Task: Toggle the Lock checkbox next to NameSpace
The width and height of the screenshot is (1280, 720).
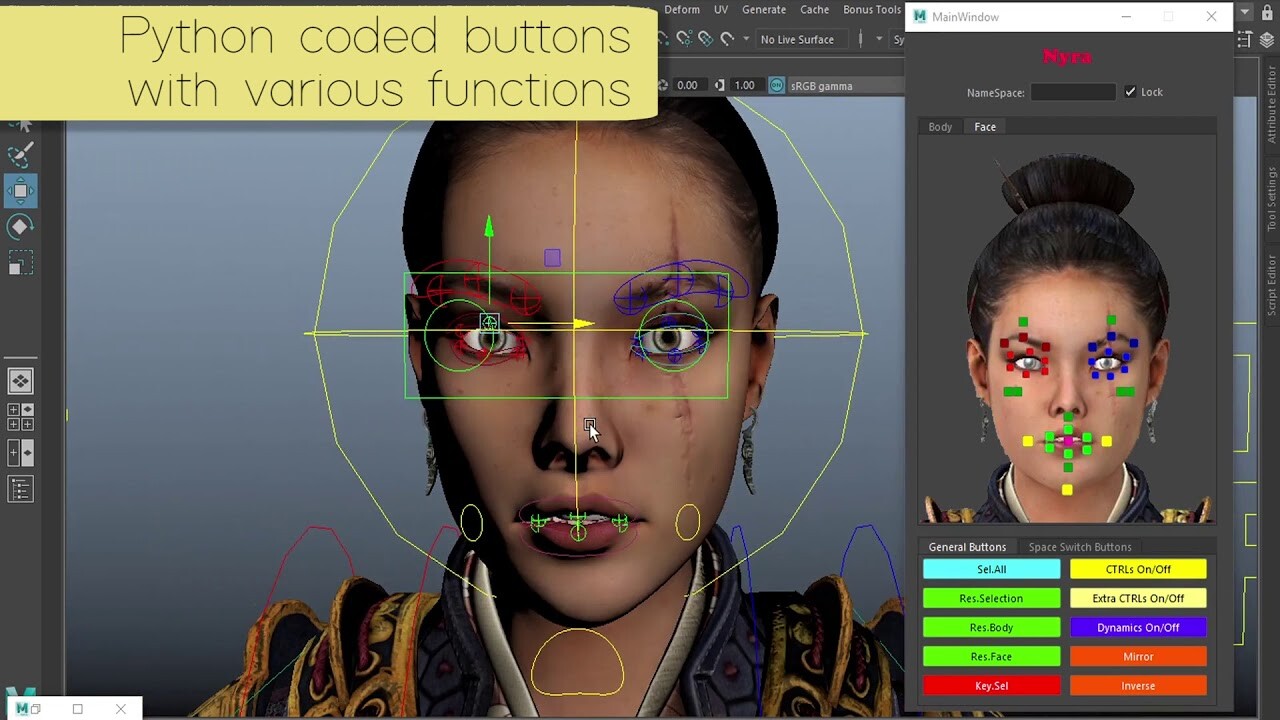Action: [1131, 92]
